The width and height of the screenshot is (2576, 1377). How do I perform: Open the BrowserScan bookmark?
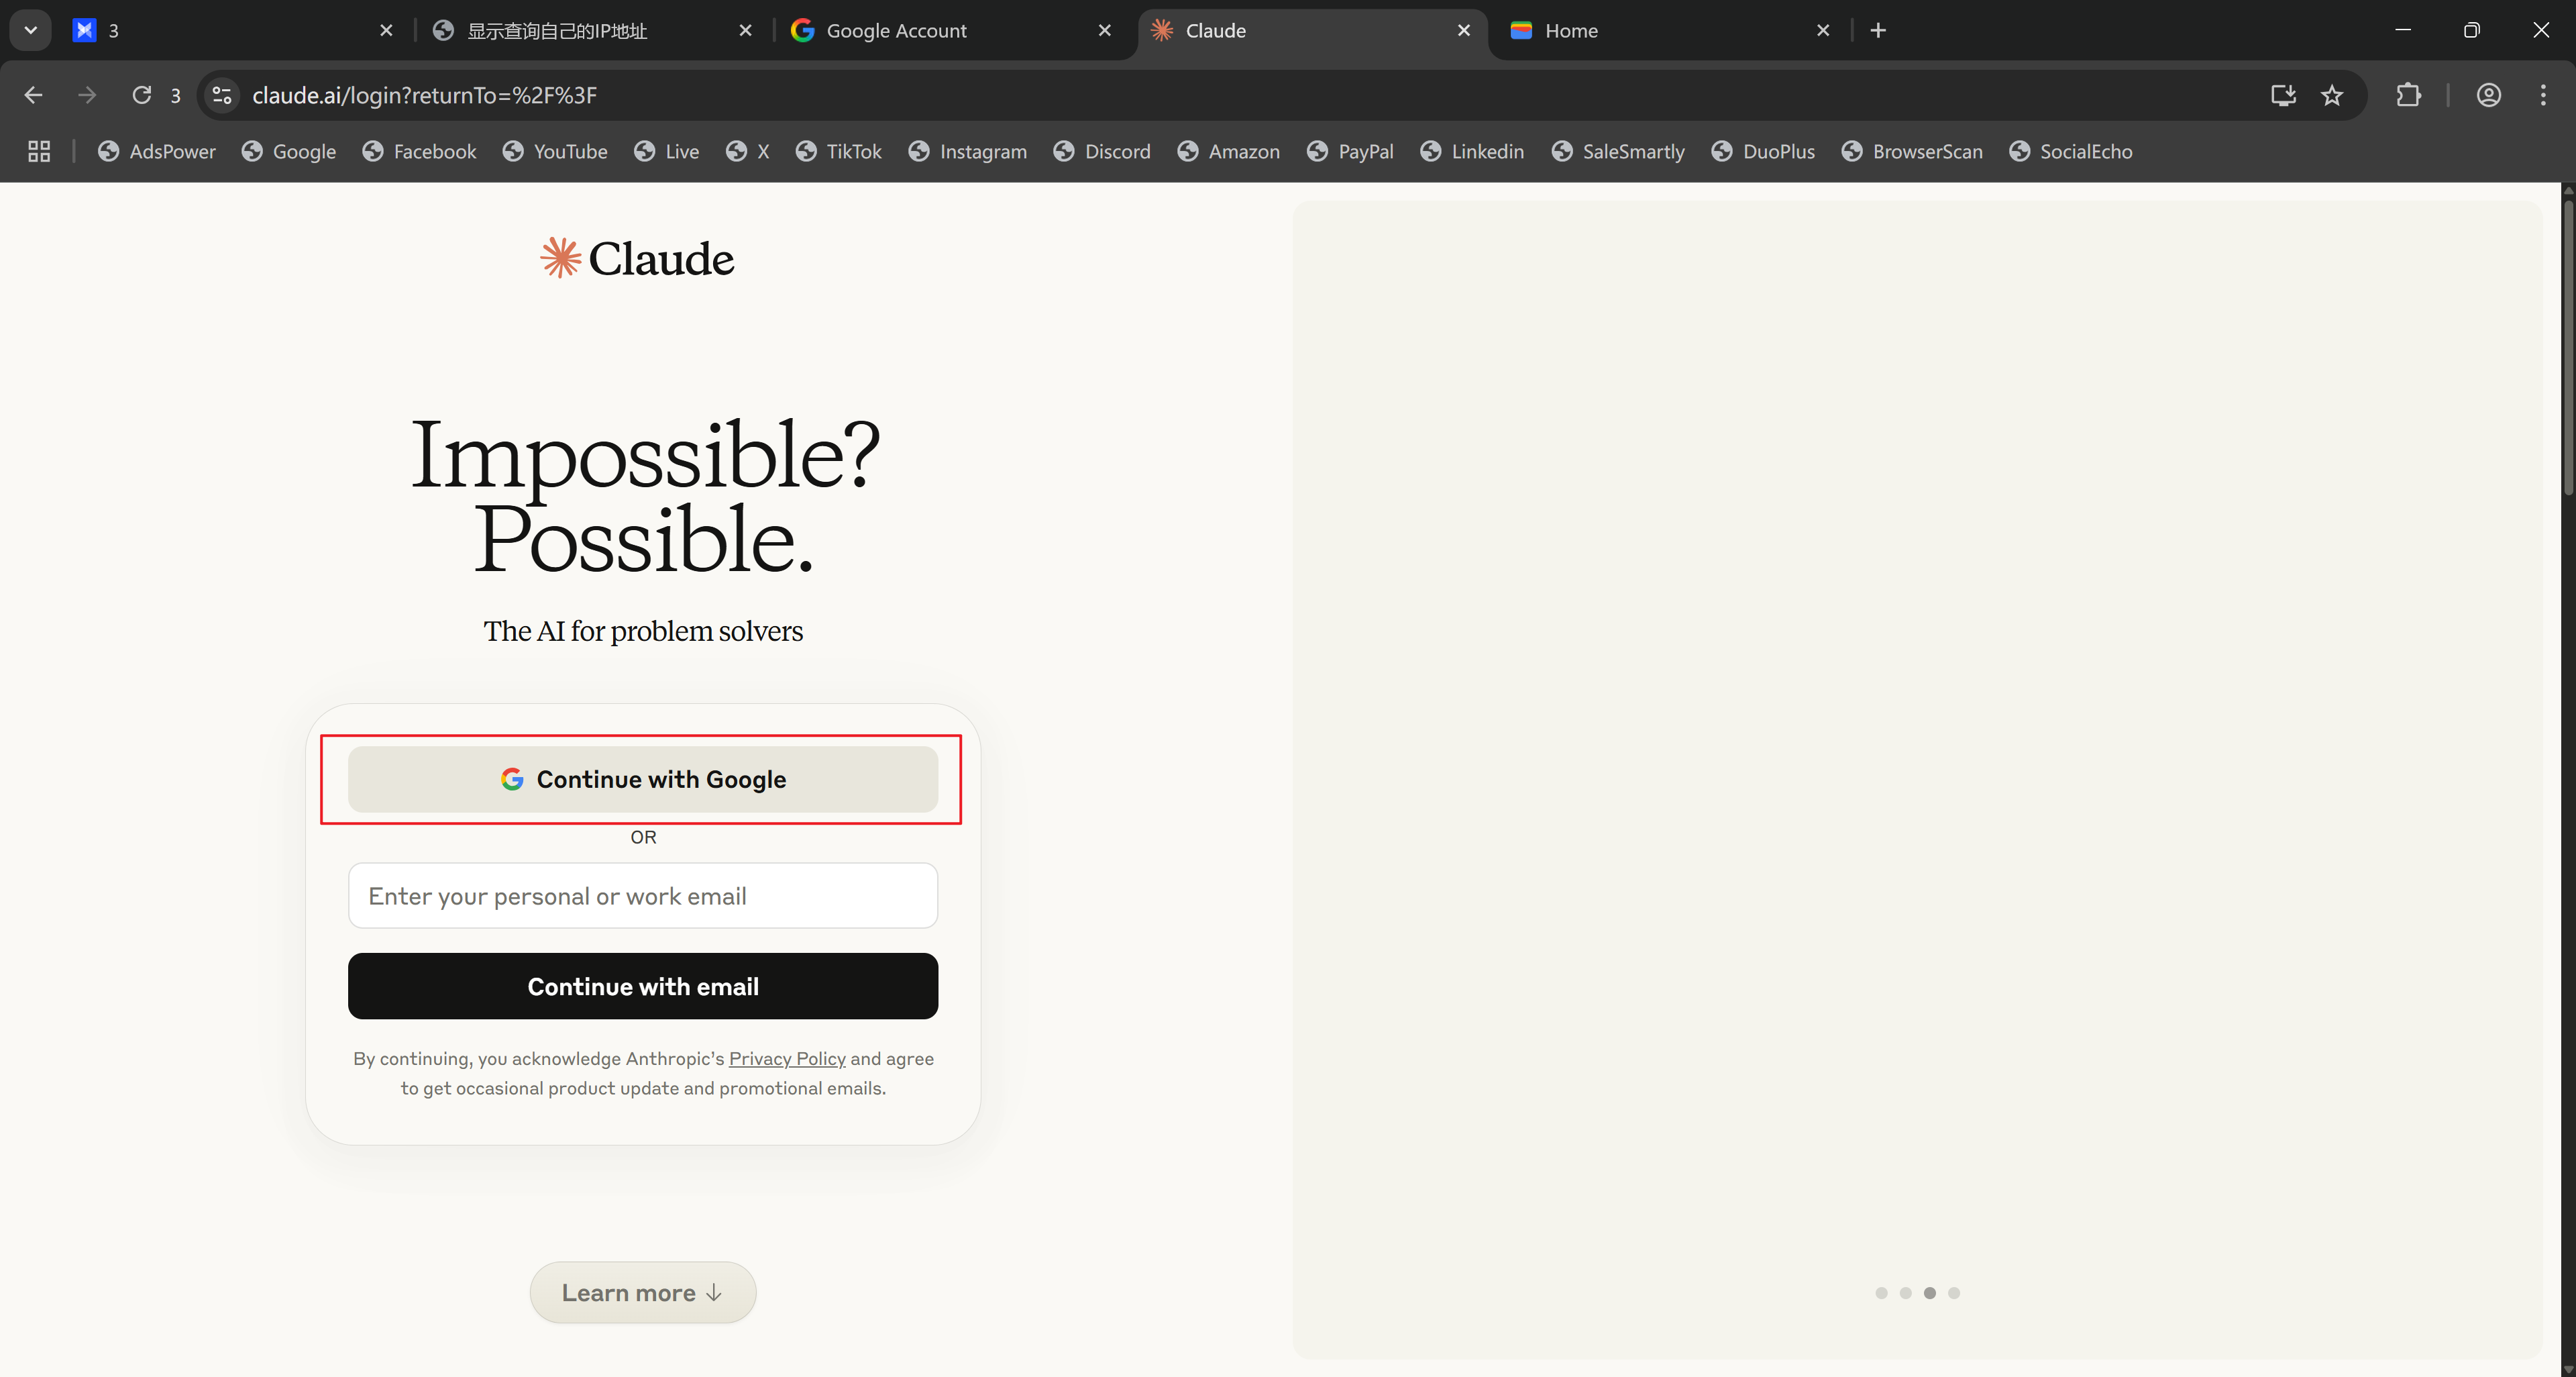click(x=1911, y=151)
